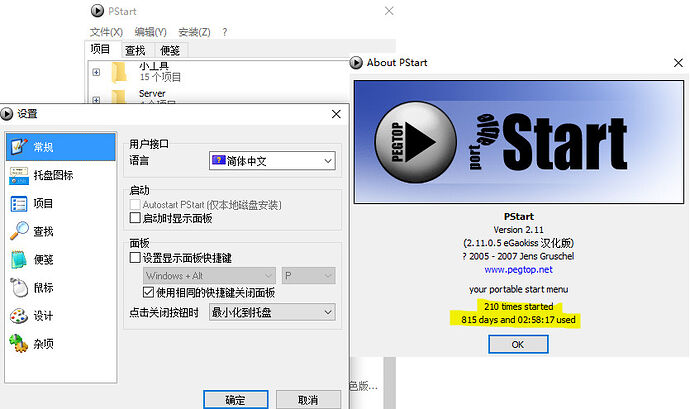Switch to the 项目 tab in PStart
The height and width of the screenshot is (409, 690).
point(100,49)
